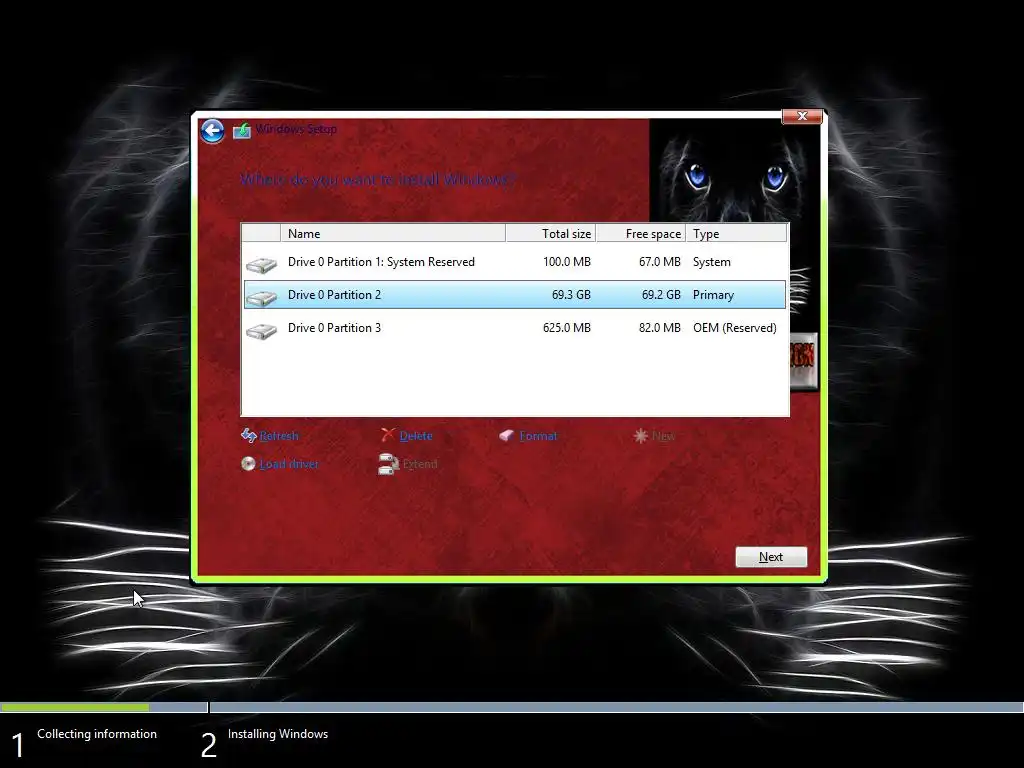Click the 67.0 MB free space cell

click(x=660, y=262)
